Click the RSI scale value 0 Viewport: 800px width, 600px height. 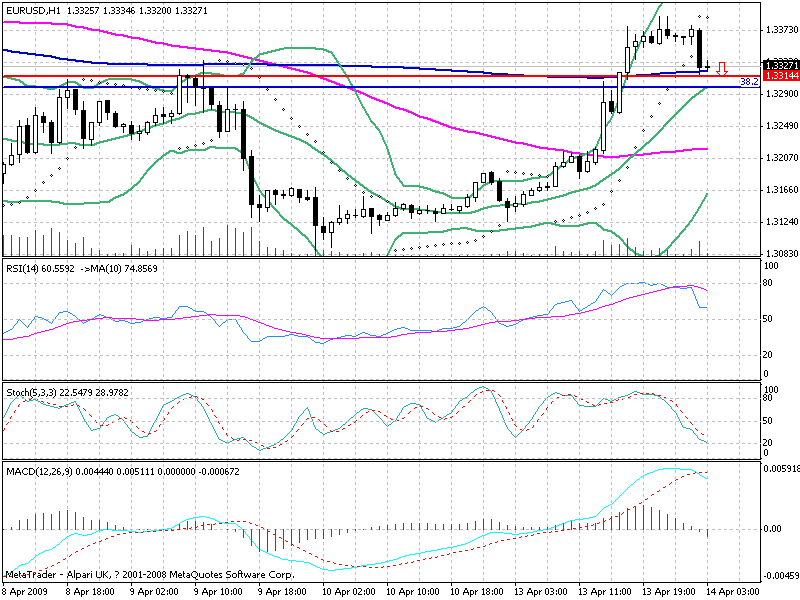coord(766,374)
